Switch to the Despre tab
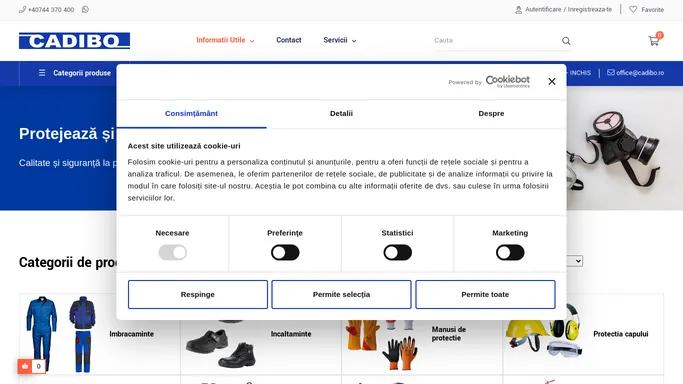 (x=491, y=114)
